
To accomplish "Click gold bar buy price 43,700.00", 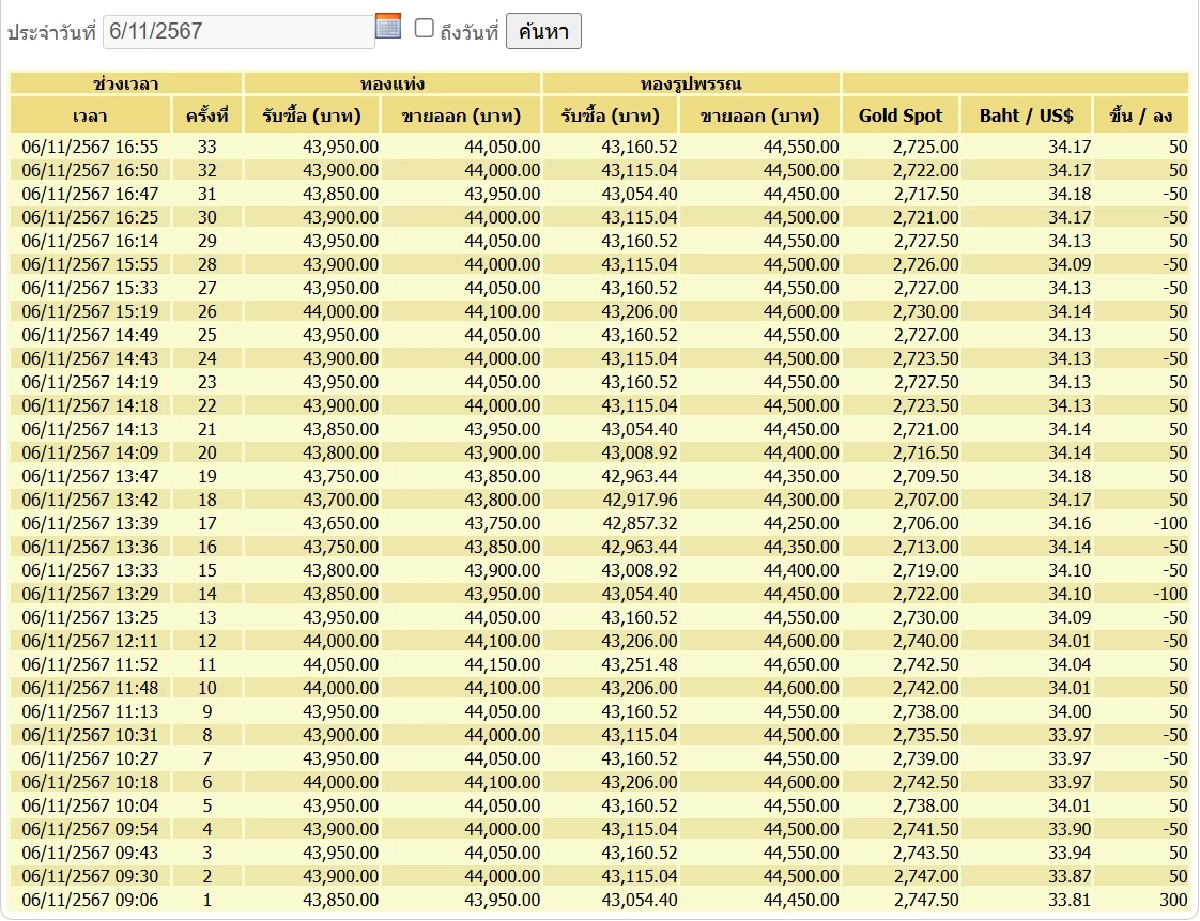I will (341, 499).
